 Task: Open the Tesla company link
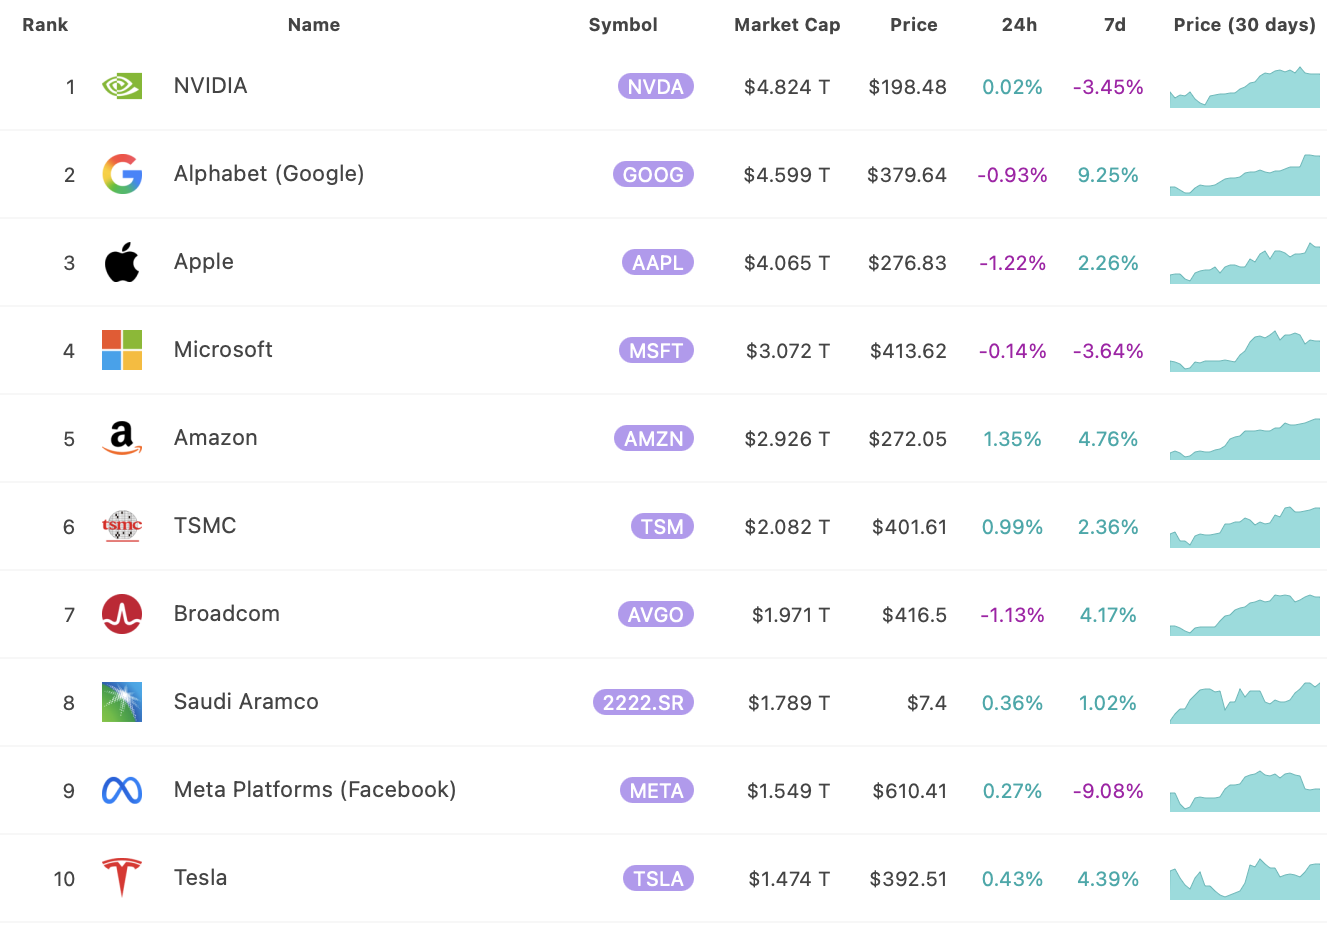[201, 878]
